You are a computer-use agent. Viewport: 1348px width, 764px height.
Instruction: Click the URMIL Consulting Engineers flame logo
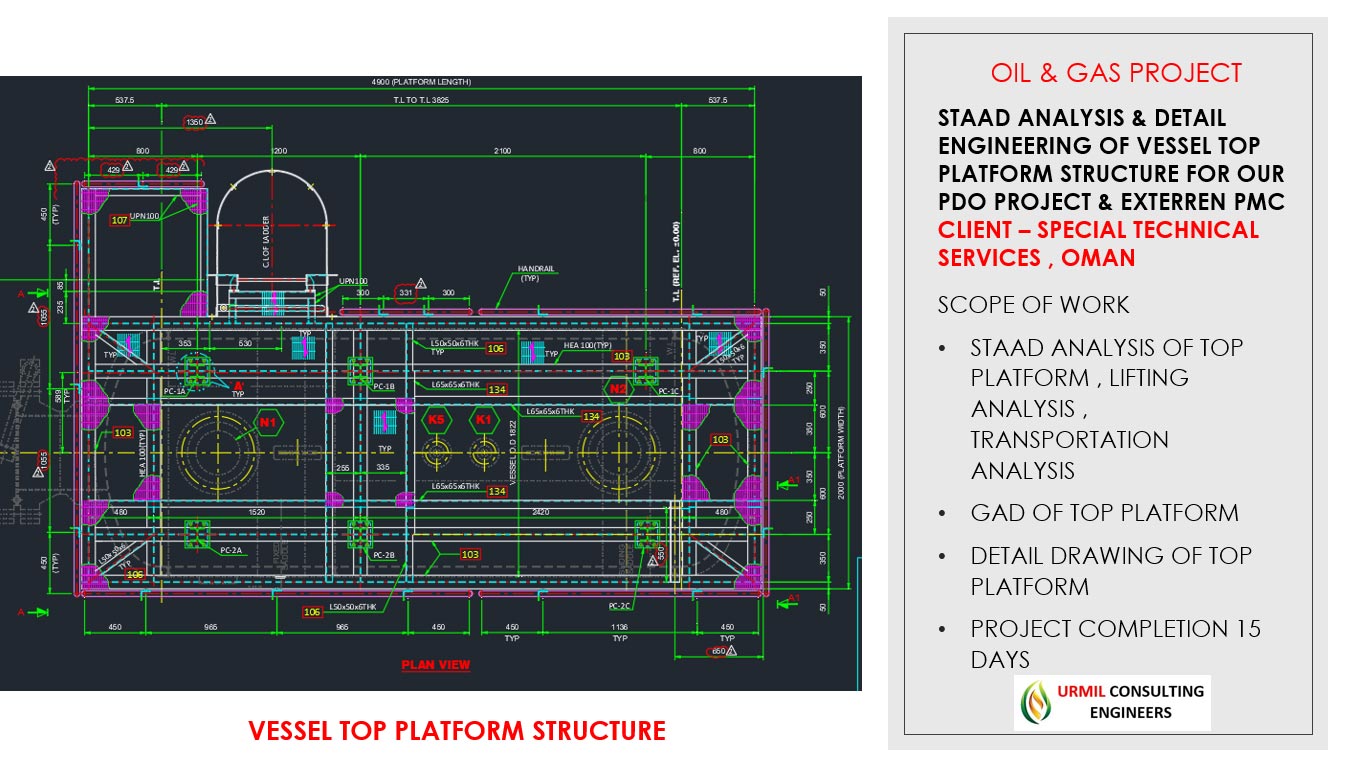[x=1035, y=703]
